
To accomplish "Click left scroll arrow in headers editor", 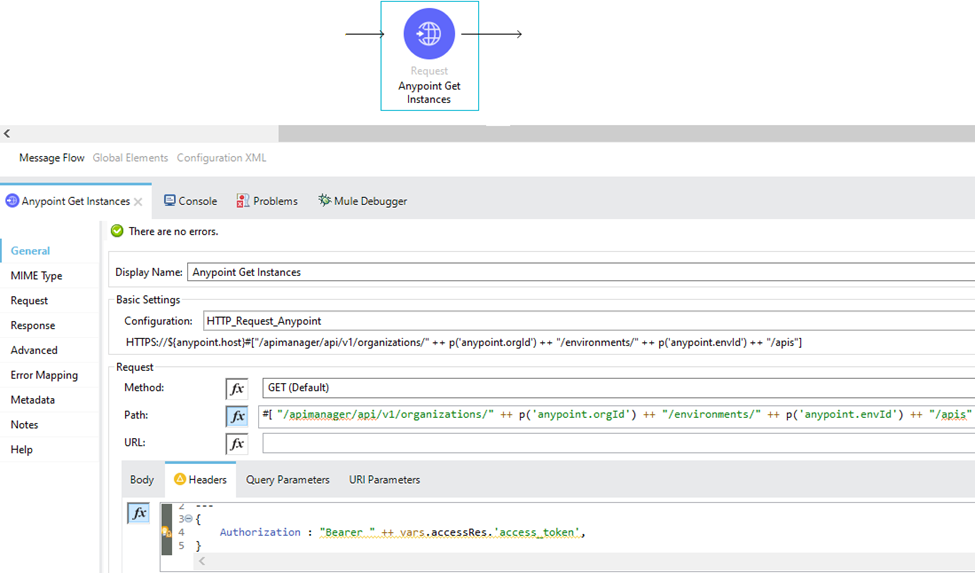I will point(202,561).
